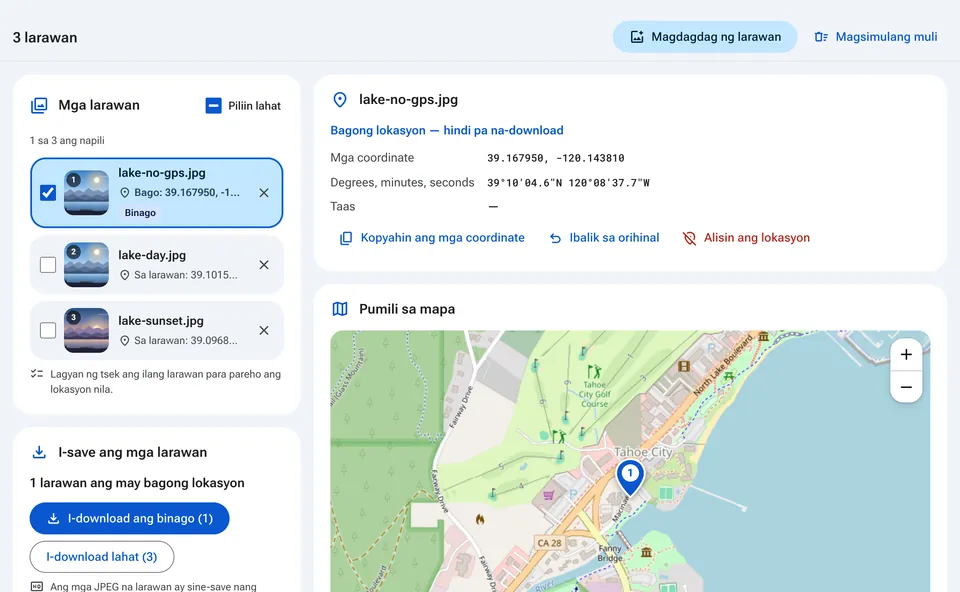Screen dimensions: 960x592
Task: Click I-download lahat (3) button
Action: point(102,557)
